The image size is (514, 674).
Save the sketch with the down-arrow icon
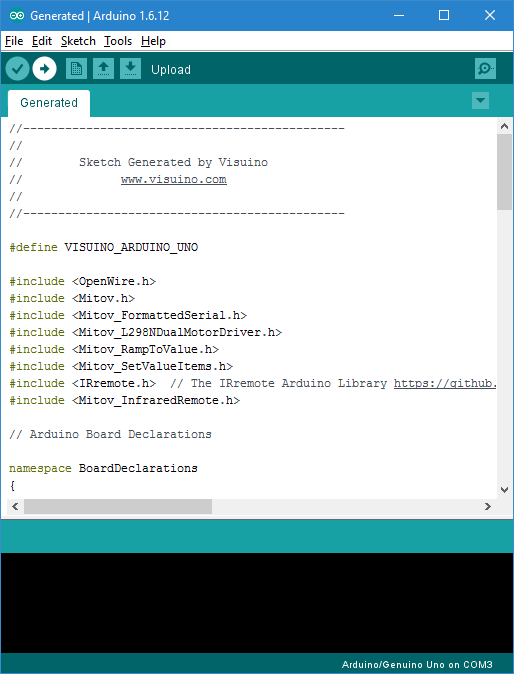click(130, 69)
